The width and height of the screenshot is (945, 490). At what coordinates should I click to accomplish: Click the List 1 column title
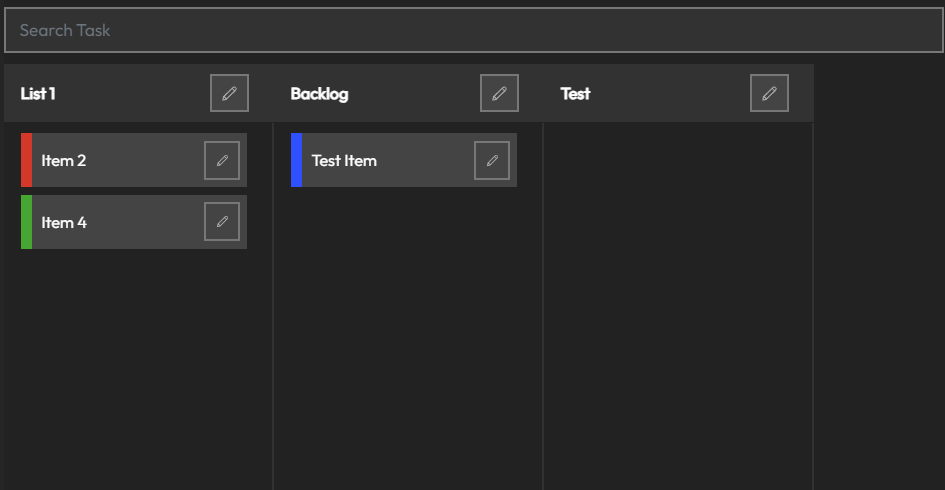(x=38, y=93)
